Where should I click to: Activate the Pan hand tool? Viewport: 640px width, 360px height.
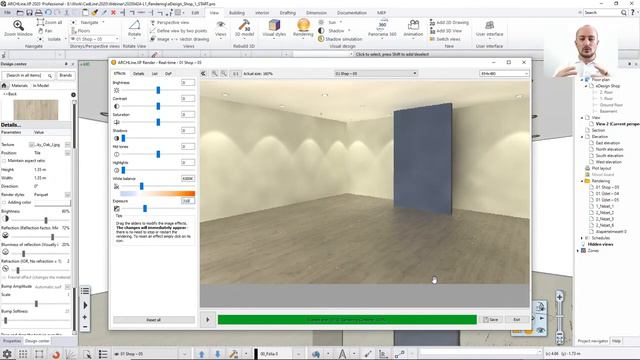click(45, 31)
